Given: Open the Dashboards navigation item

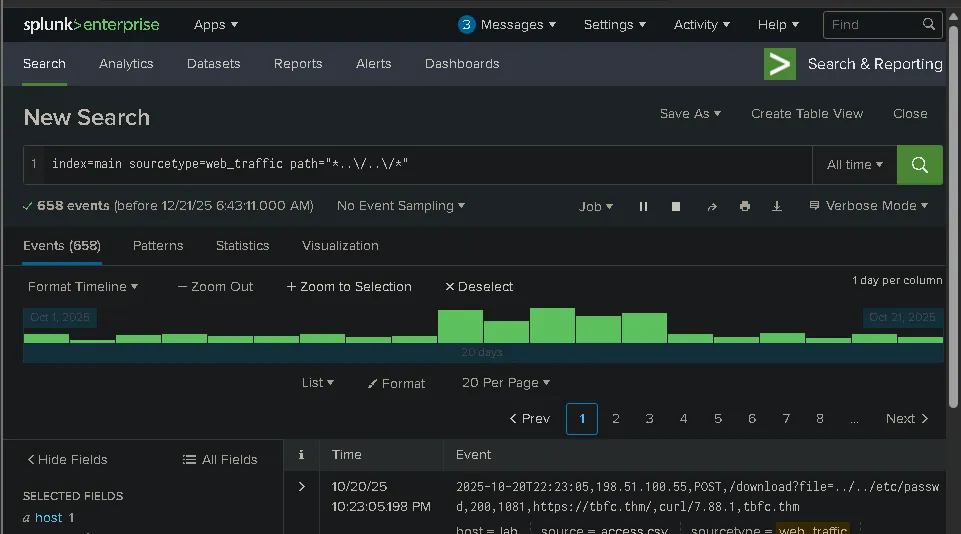Looking at the screenshot, I should pyautogui.click(x=461, y=64).
